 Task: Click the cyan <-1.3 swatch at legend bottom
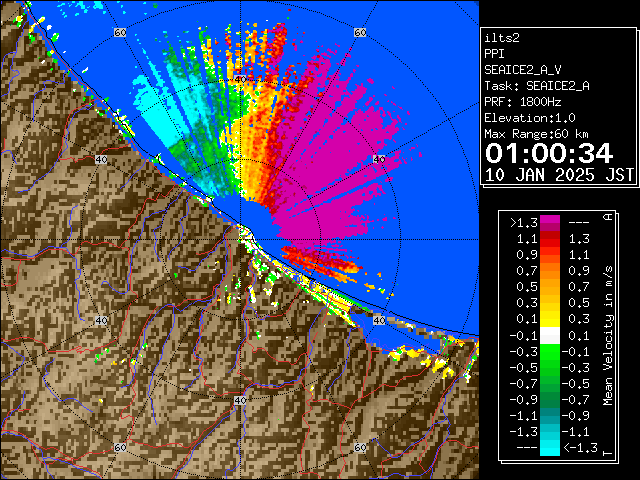[550, 447]
